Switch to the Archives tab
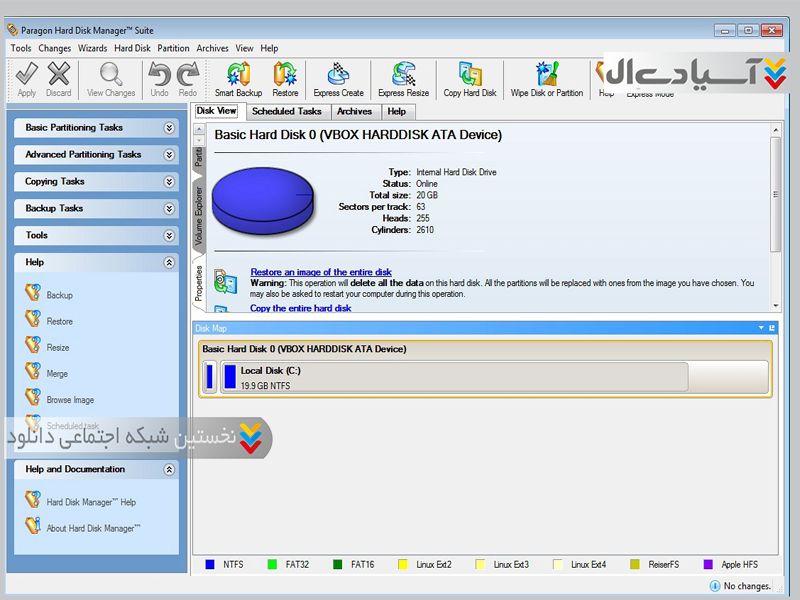 (x=354, y=111)
